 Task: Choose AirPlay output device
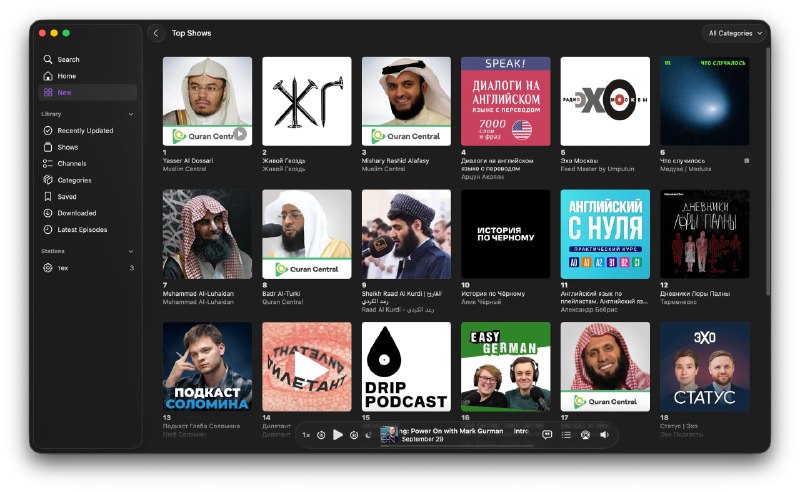tap(585, 435)
